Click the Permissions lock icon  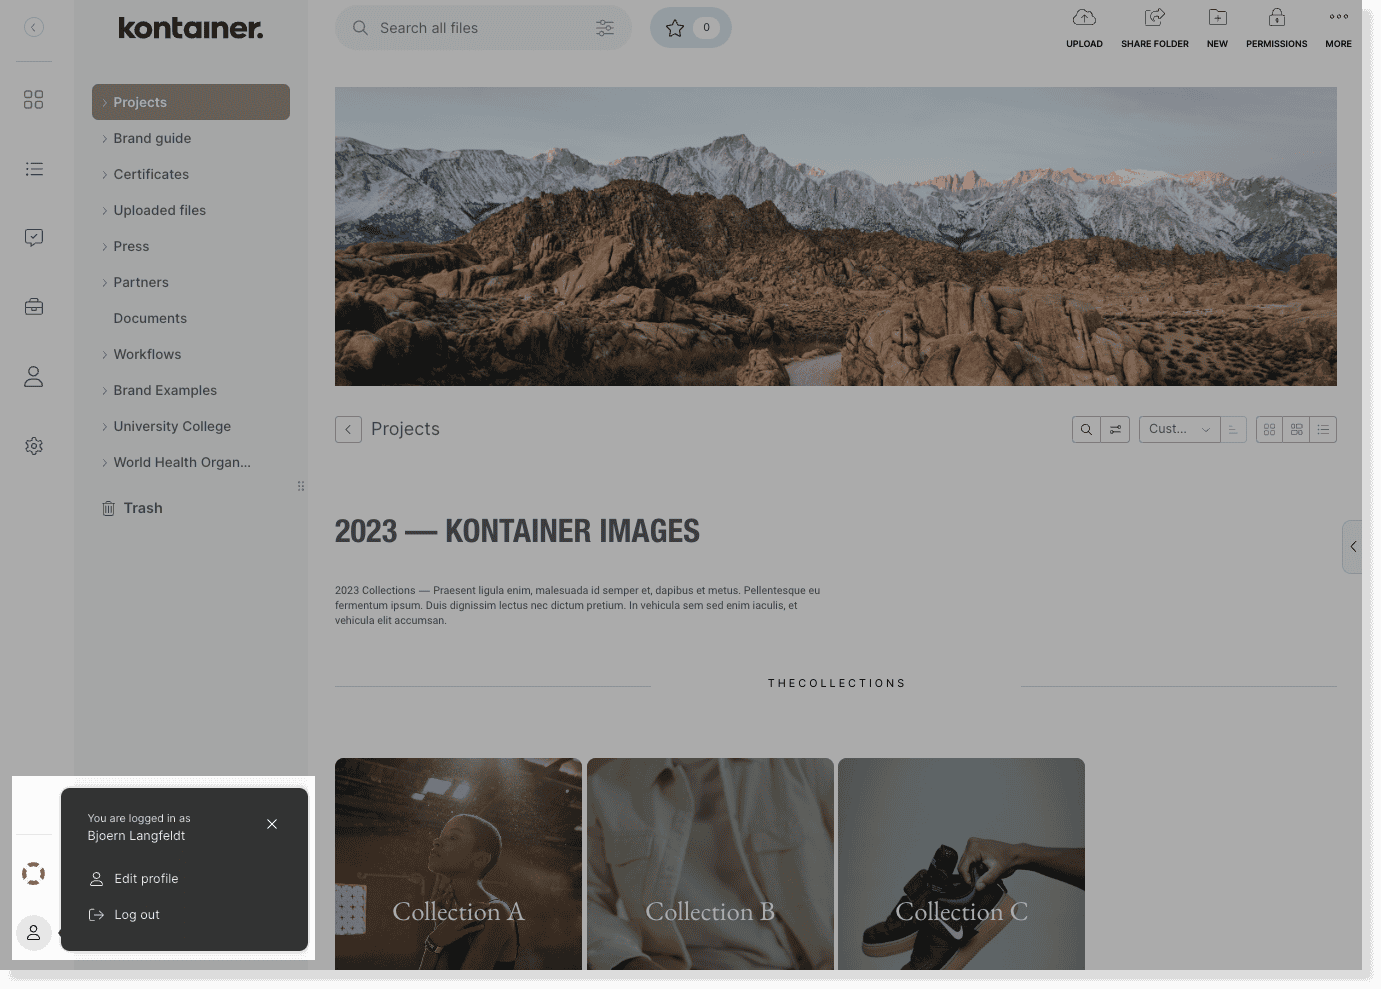click(x=1276, y=18)
